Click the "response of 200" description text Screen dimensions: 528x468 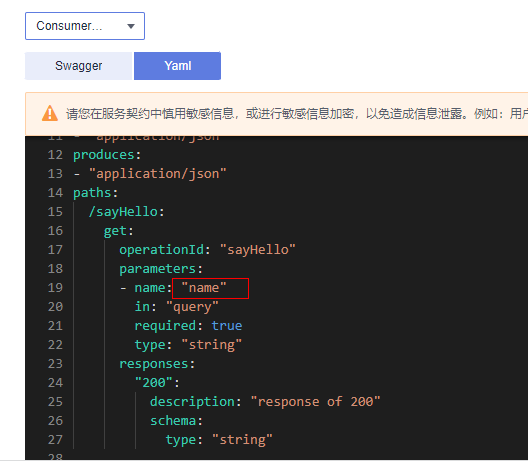point(316,402)
